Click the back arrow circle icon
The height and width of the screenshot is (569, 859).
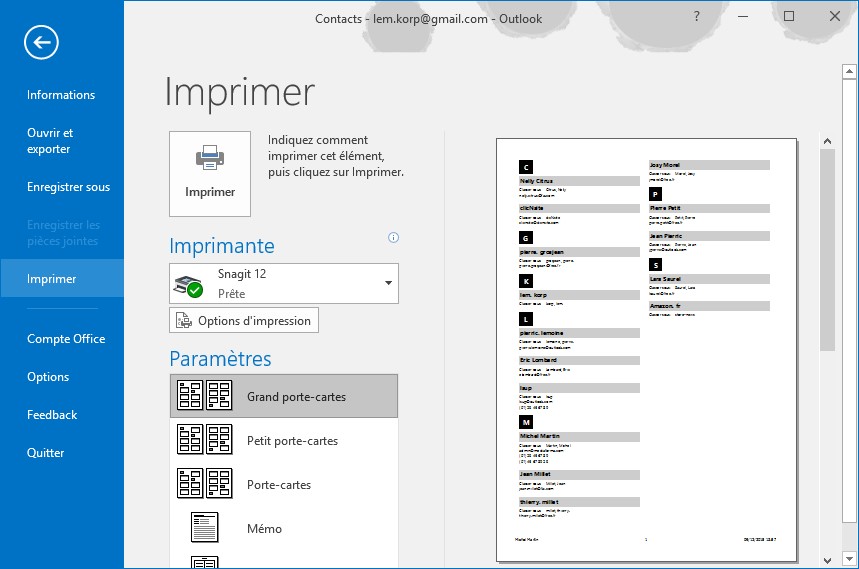42,41
